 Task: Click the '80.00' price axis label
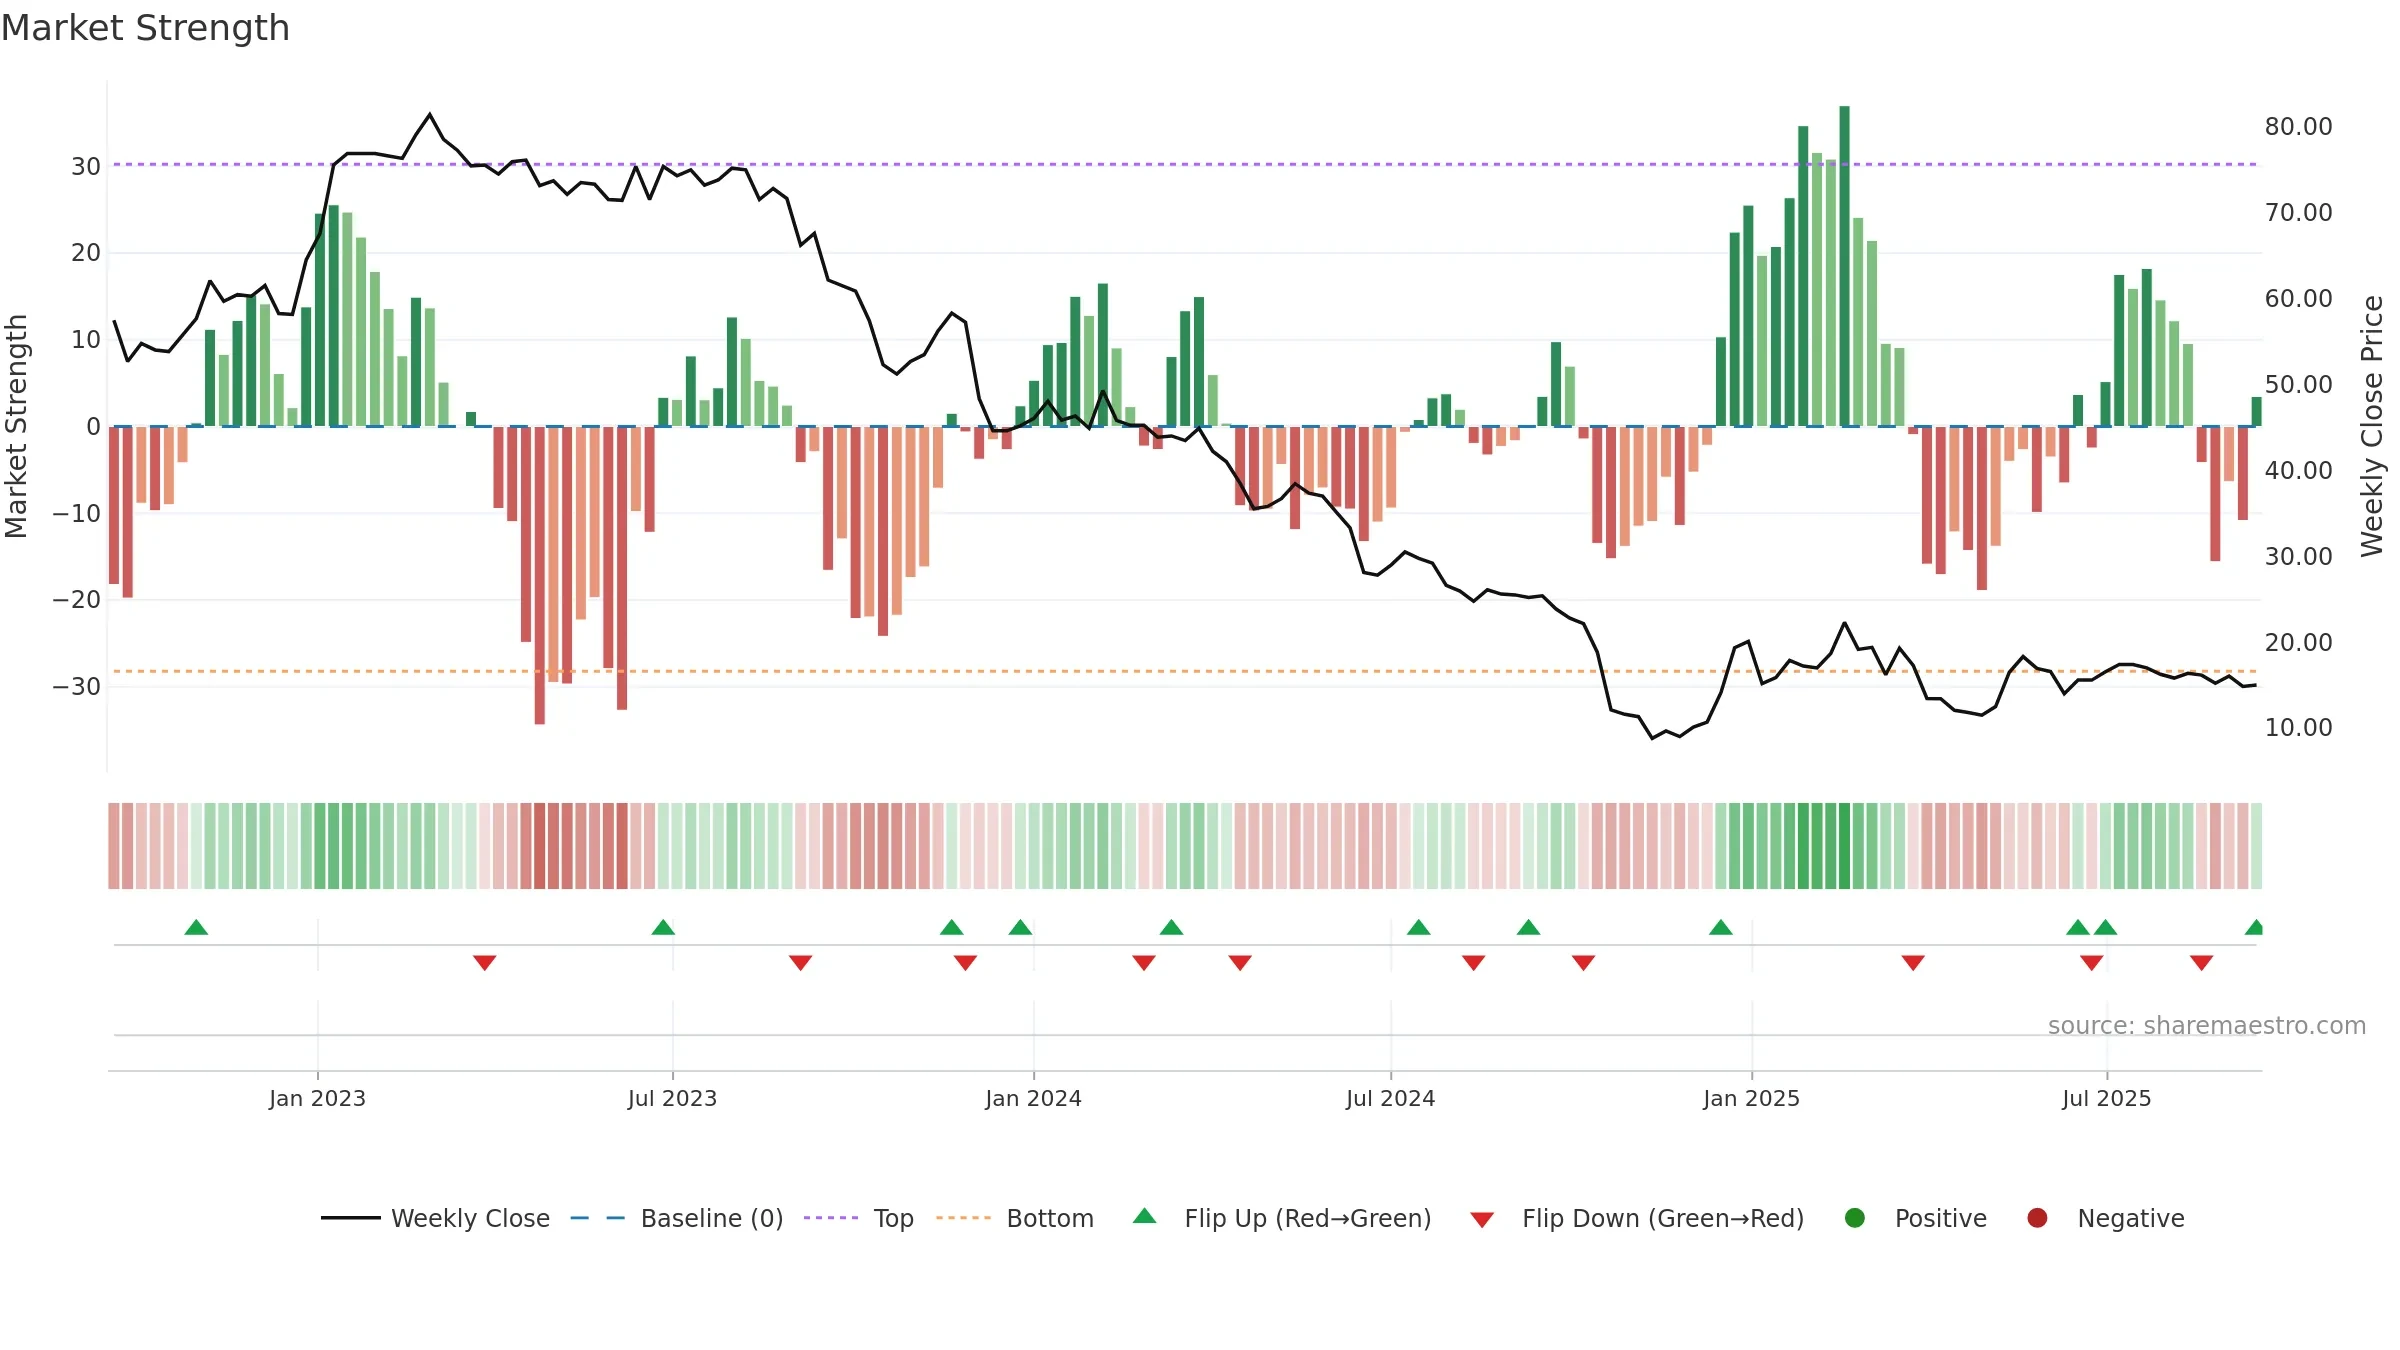pos(2299,126)
